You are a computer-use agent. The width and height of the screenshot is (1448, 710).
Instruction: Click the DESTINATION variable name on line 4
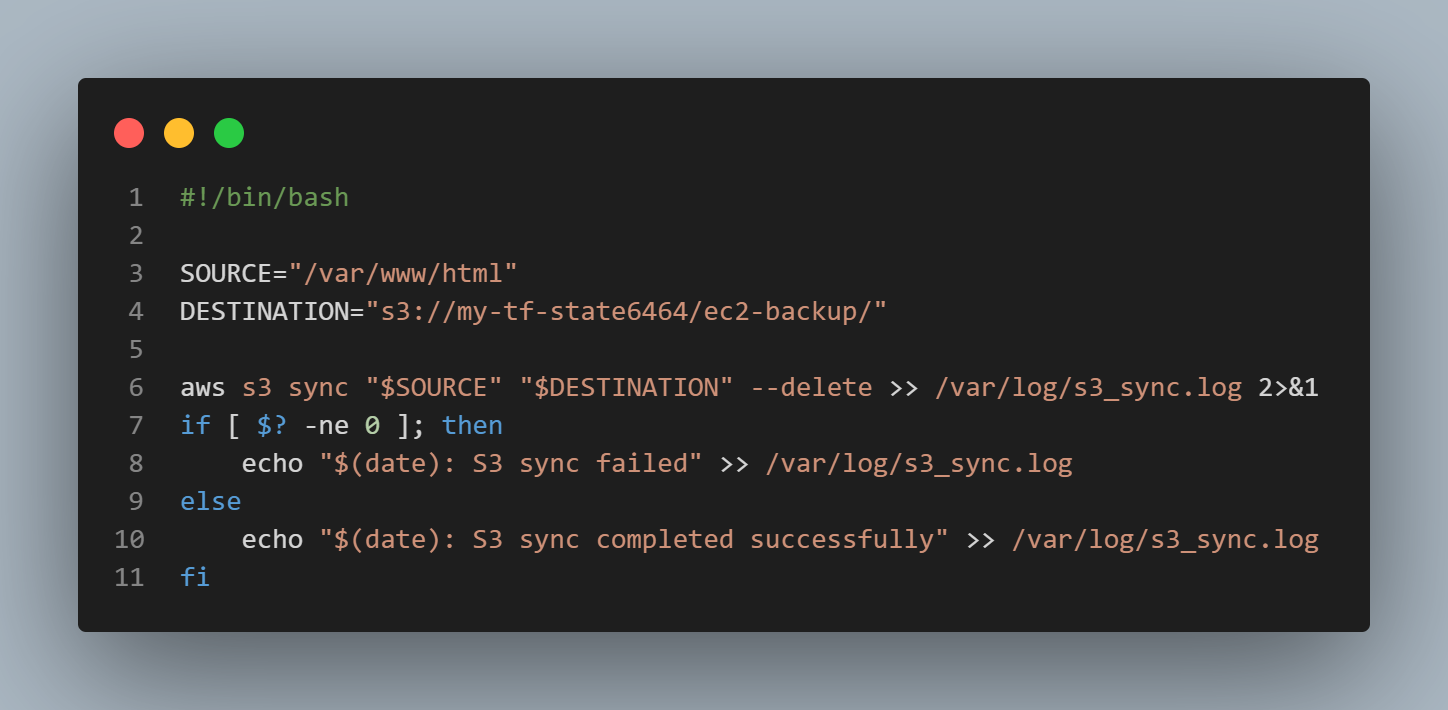pyautogui.click(x=264, y=311)
